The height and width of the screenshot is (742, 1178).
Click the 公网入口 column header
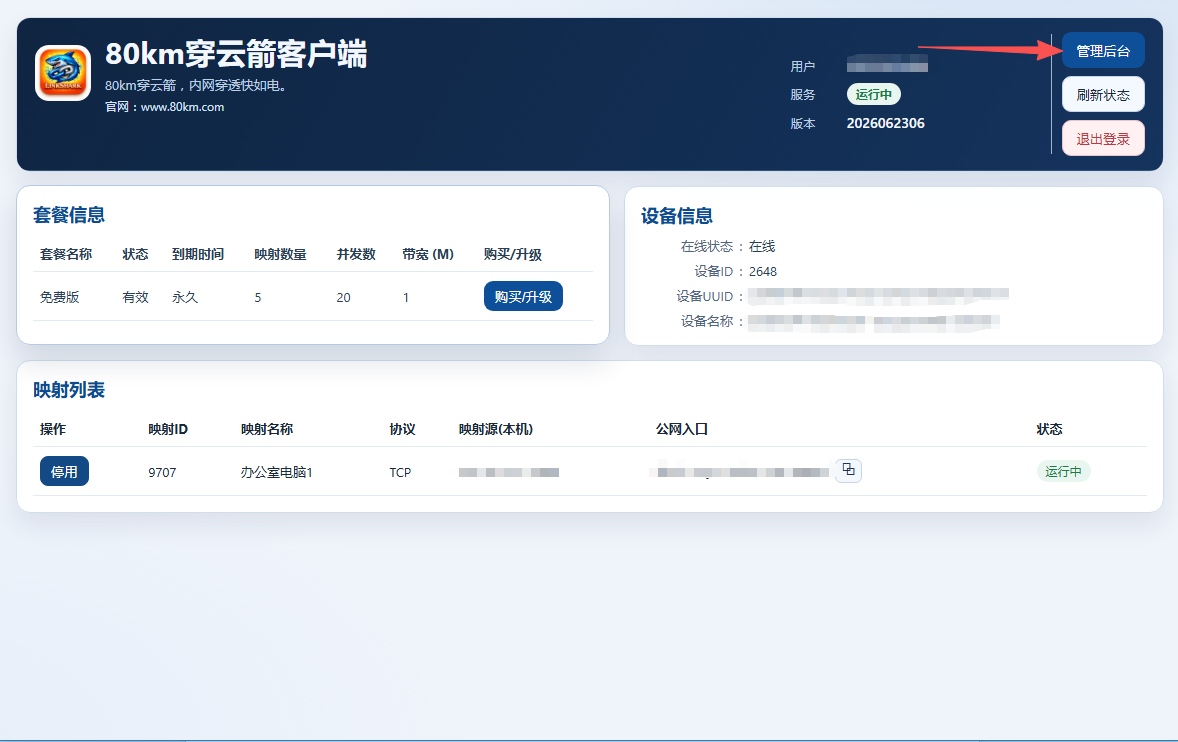(681, 429)
